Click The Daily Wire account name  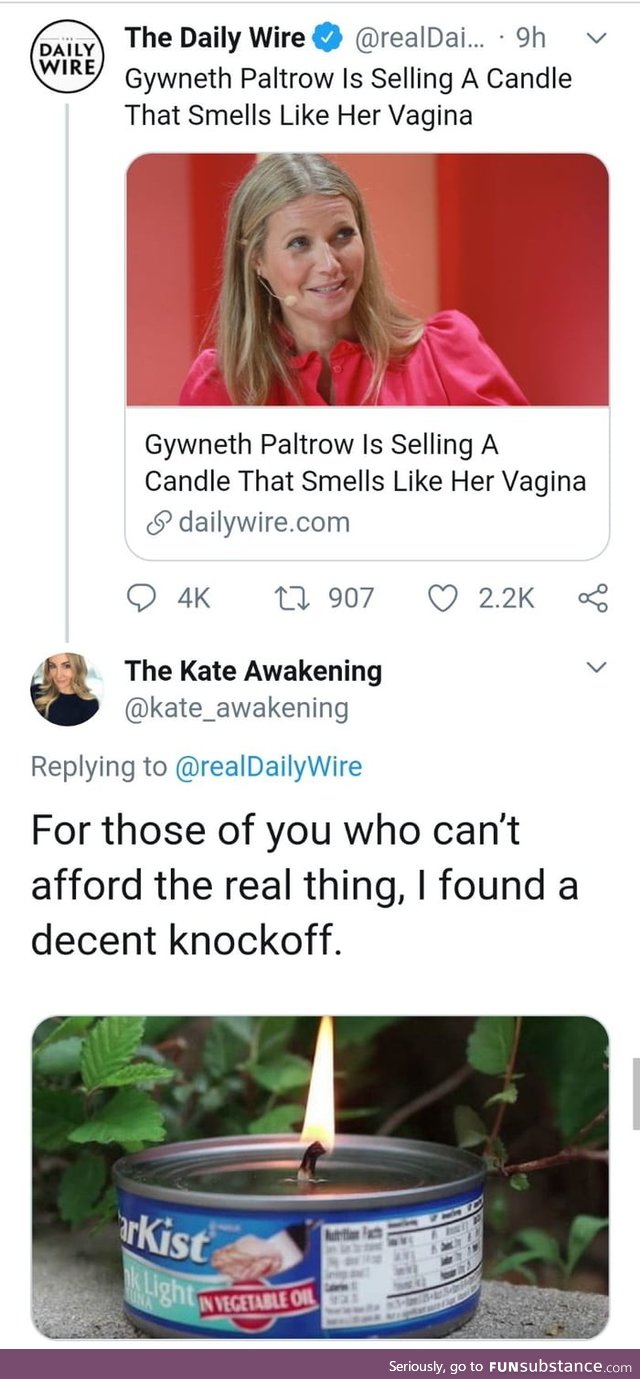[x=214, y=39]
